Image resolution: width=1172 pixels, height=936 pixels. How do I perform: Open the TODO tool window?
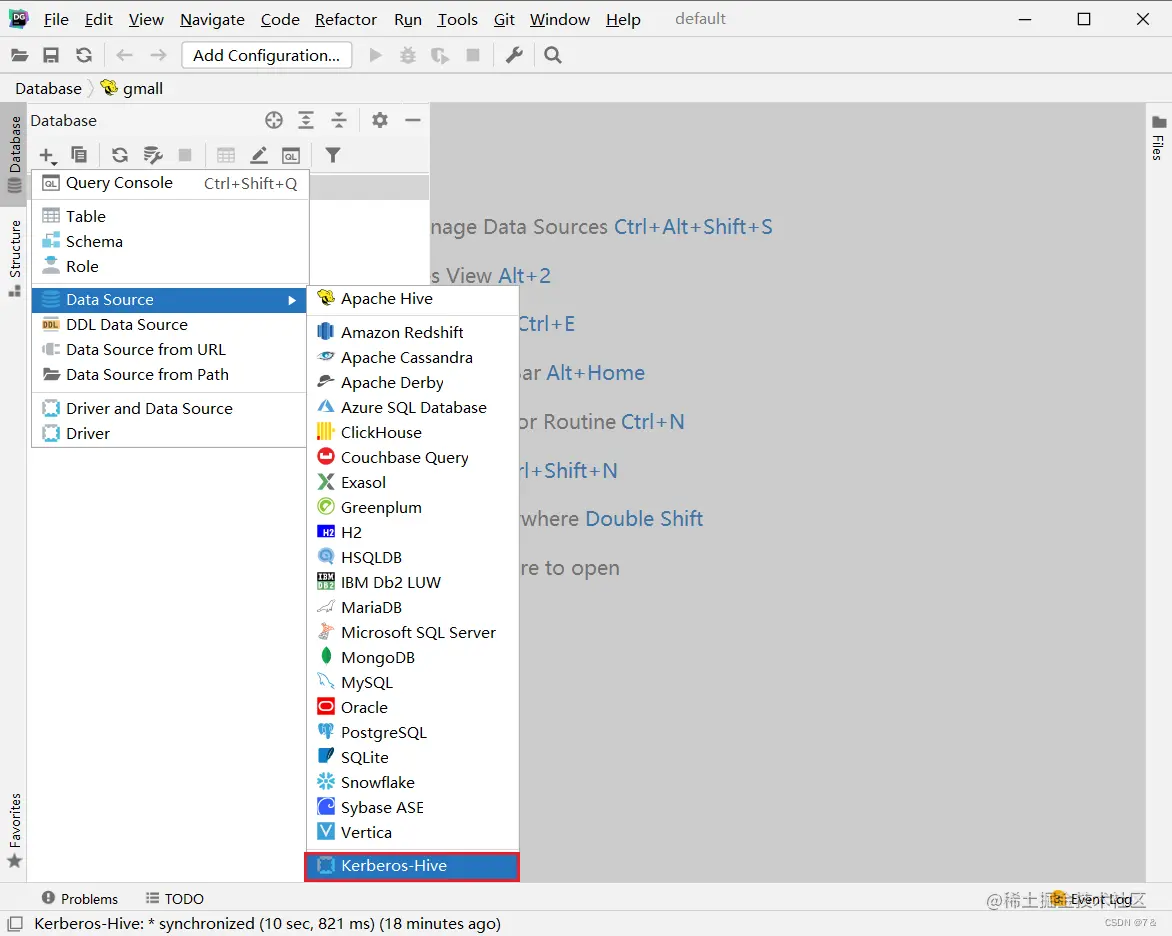pyautogui.click(x=175, y=899)
